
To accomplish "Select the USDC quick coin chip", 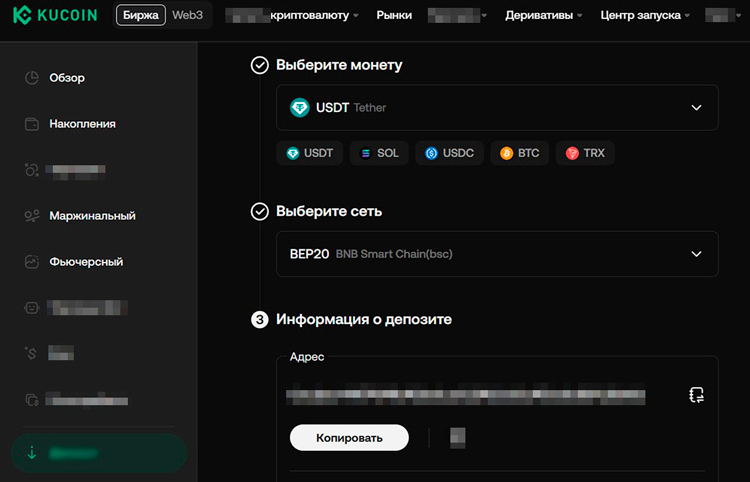I will point(450,153).
